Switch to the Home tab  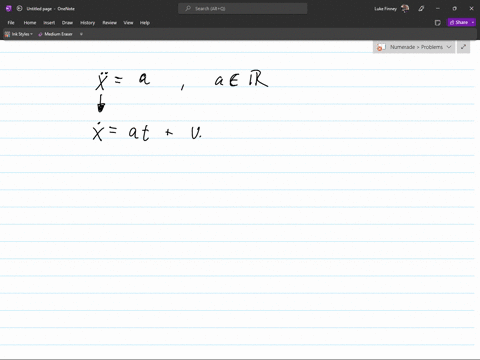pyautogui.click(x=30, y=23)
